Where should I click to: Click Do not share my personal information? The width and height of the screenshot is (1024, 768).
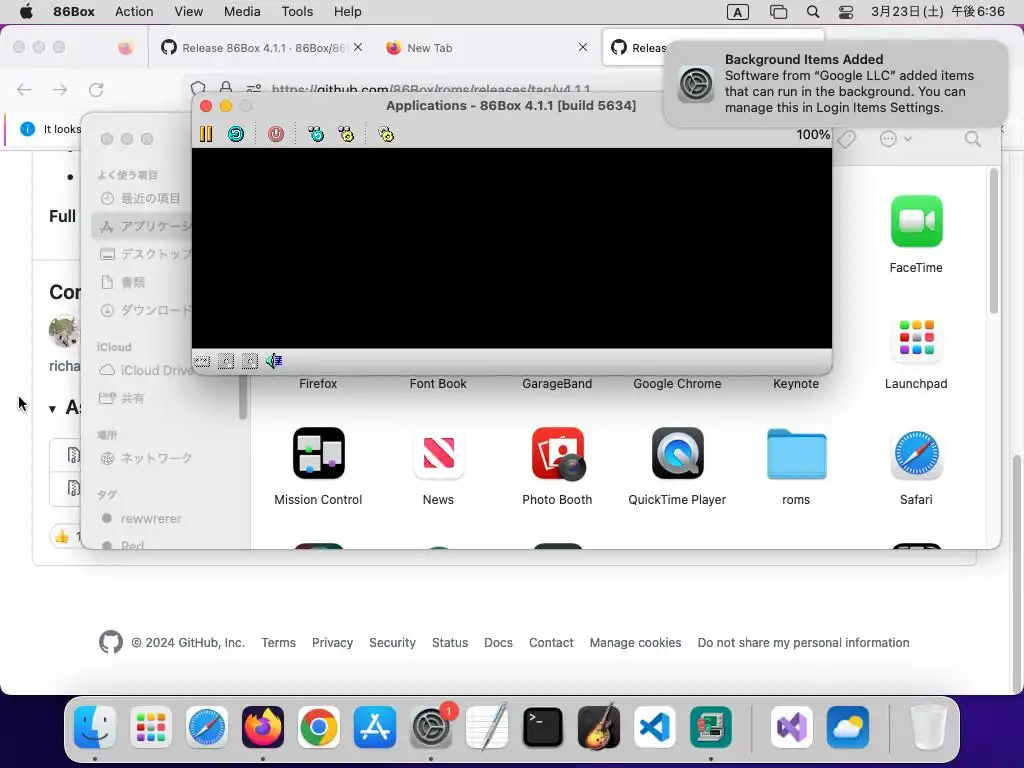pos(803,643)
